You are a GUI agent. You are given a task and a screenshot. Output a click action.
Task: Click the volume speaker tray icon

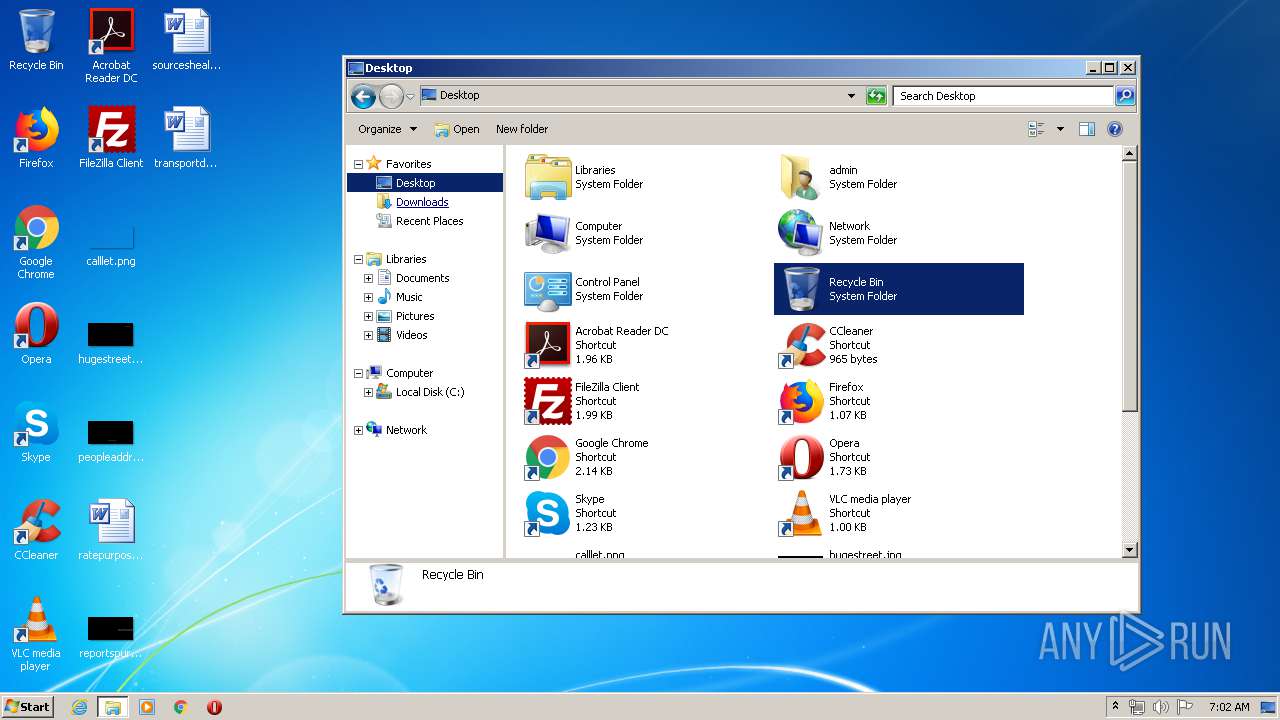pyautogui.click(x=1161, y=707)
